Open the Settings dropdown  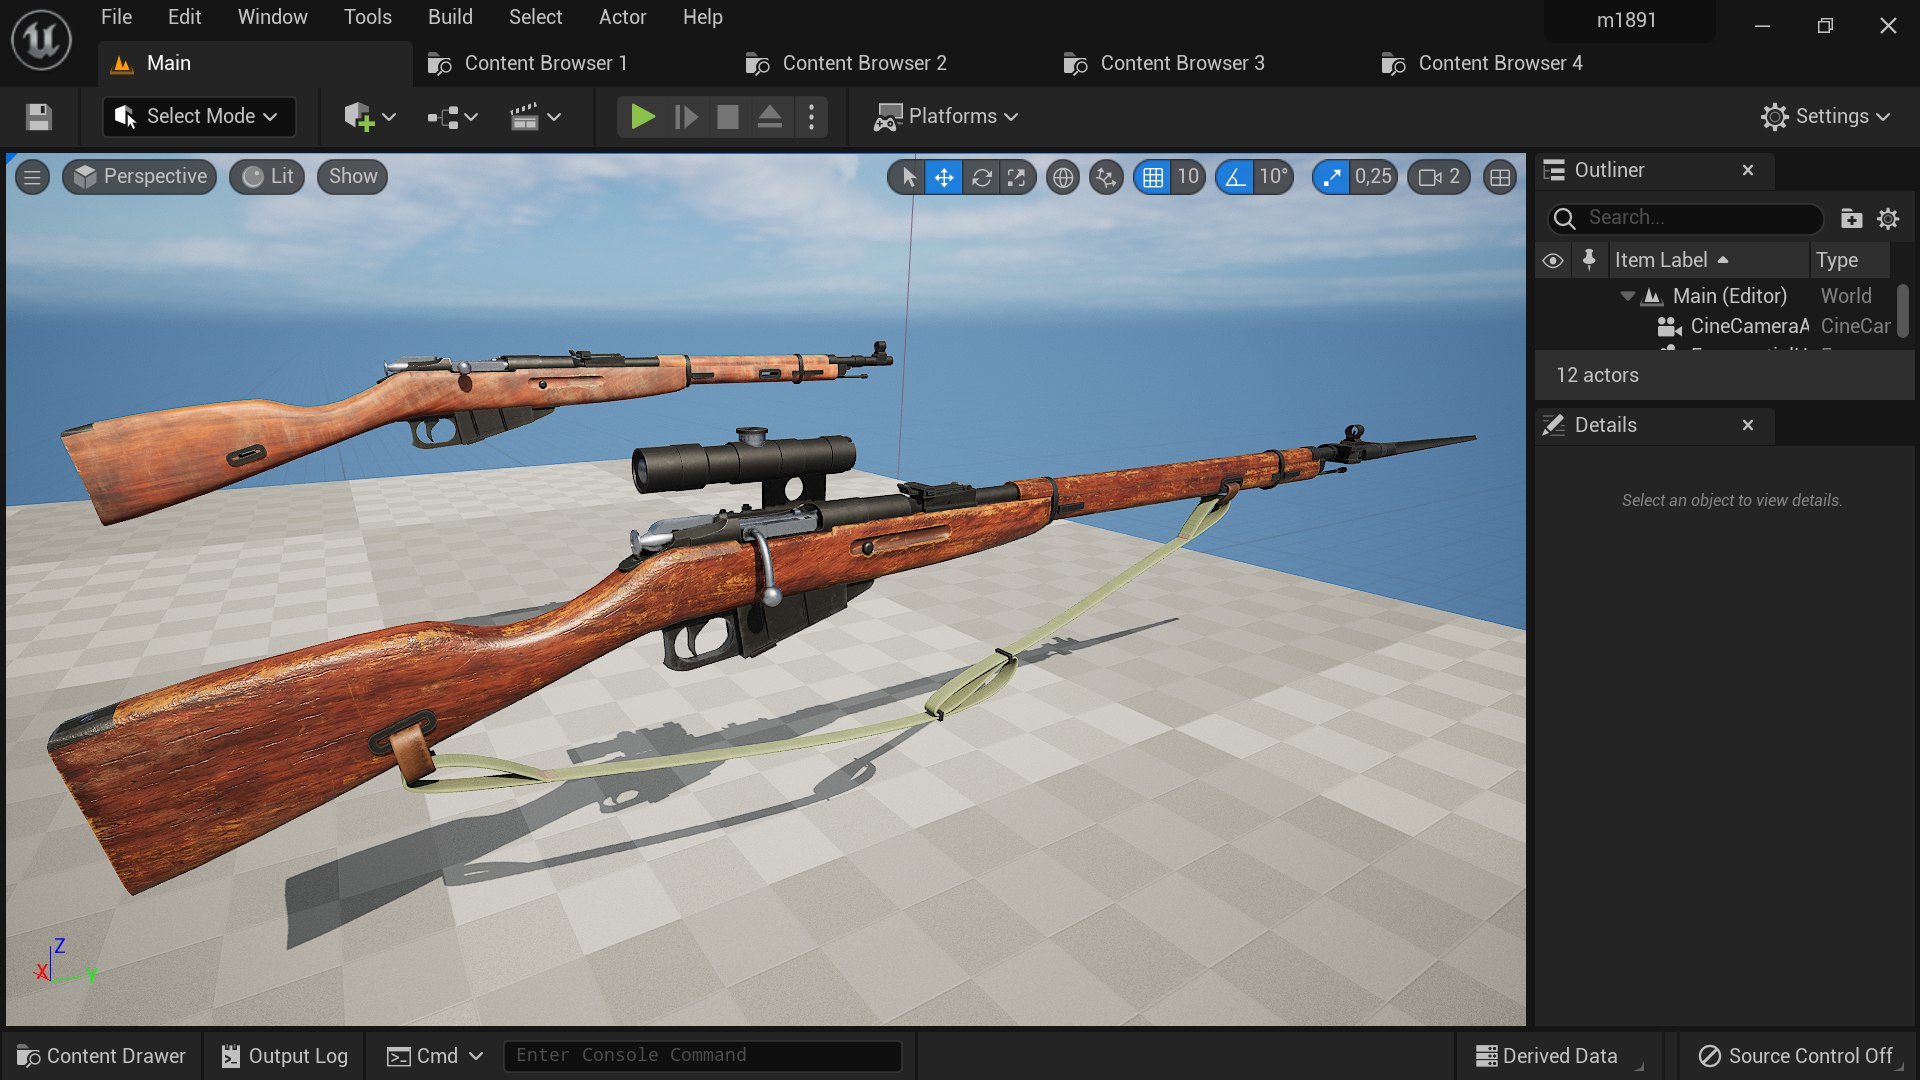coord(1825,116)
